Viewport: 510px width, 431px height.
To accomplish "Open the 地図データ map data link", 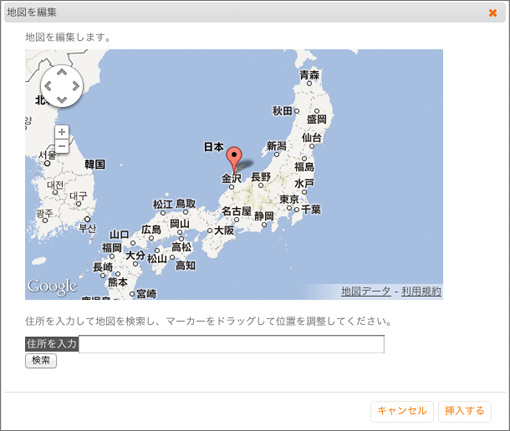I will [366, 291].
